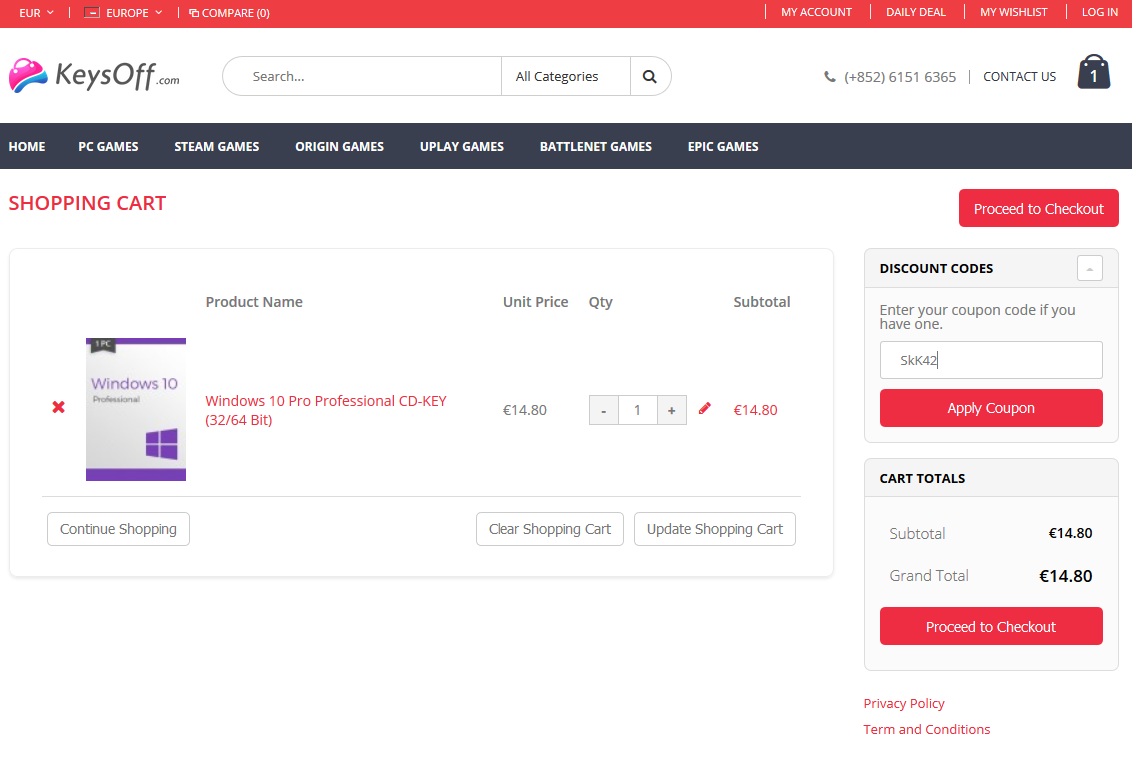Click the Europe flag icon

(92, 12)
